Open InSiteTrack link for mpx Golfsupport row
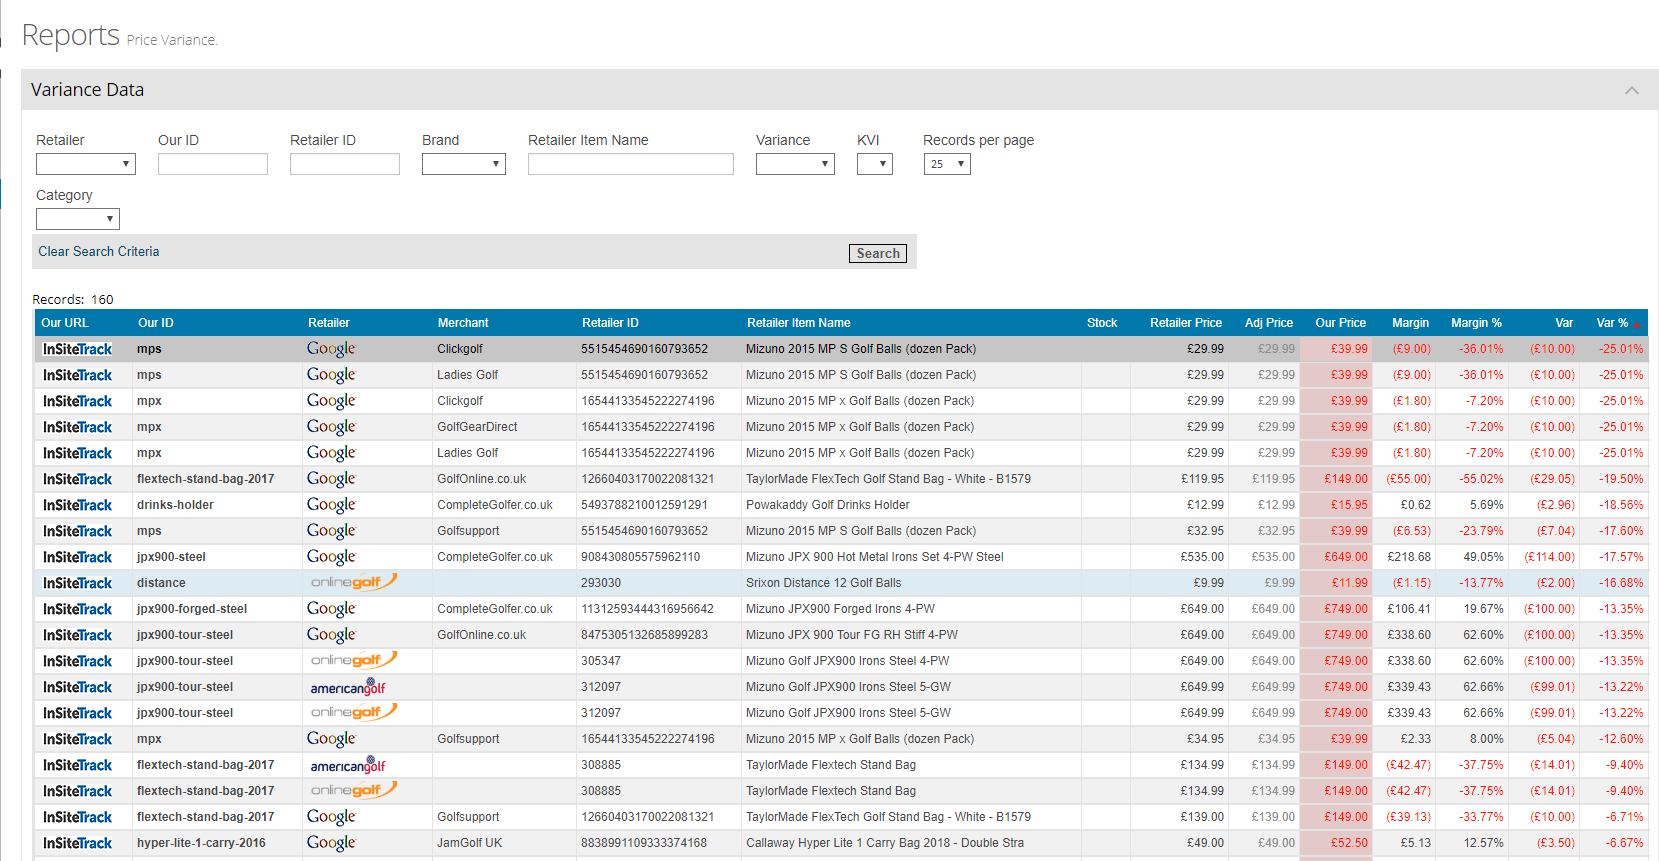This screenshot has height=861, width=1659. pos(77,739)
